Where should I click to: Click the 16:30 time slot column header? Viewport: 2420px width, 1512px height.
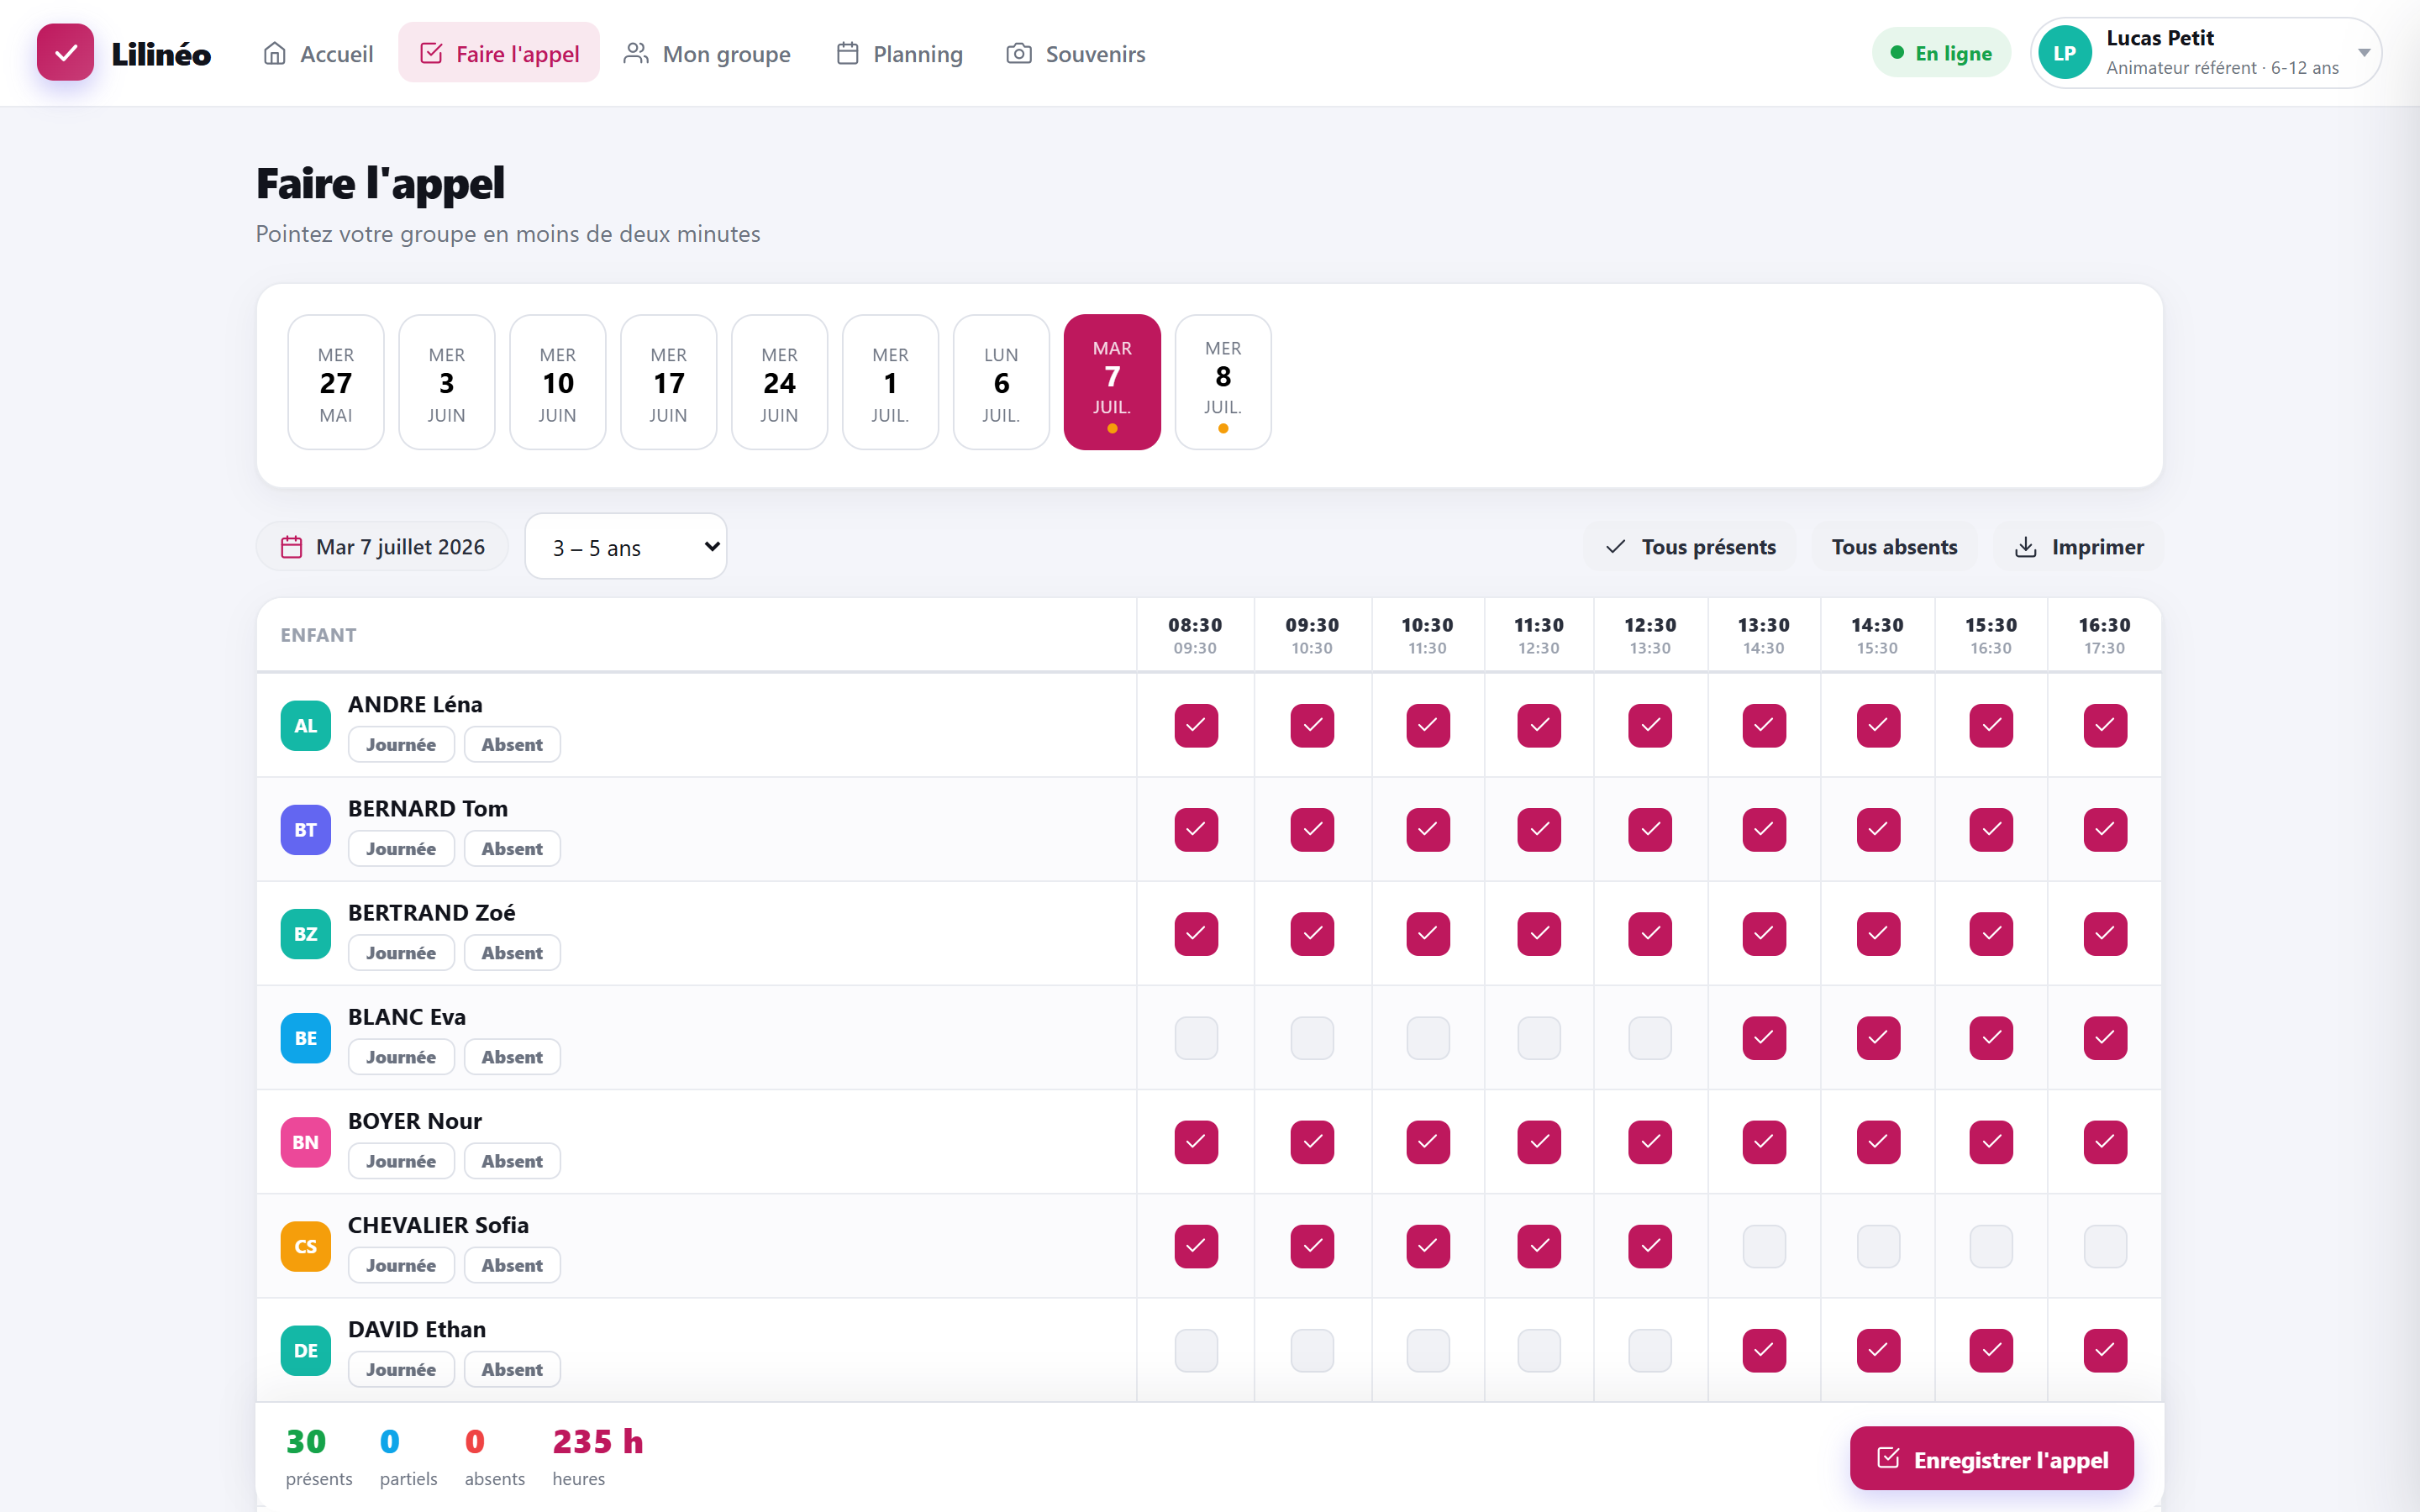2104,635
